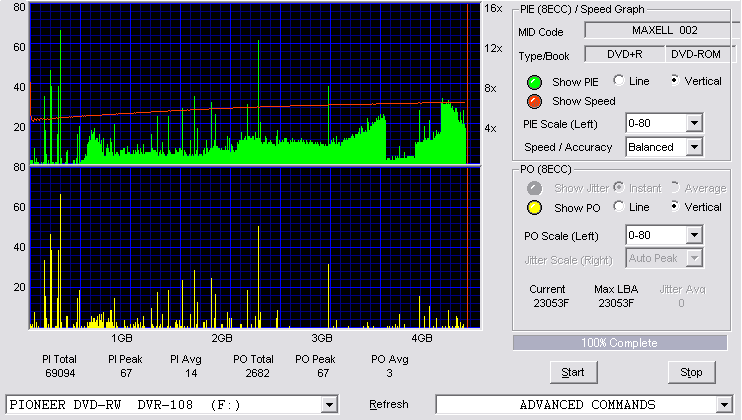Click the PI Total value 69094
Screen dimensions: 742x420
(x=60, y=374)
